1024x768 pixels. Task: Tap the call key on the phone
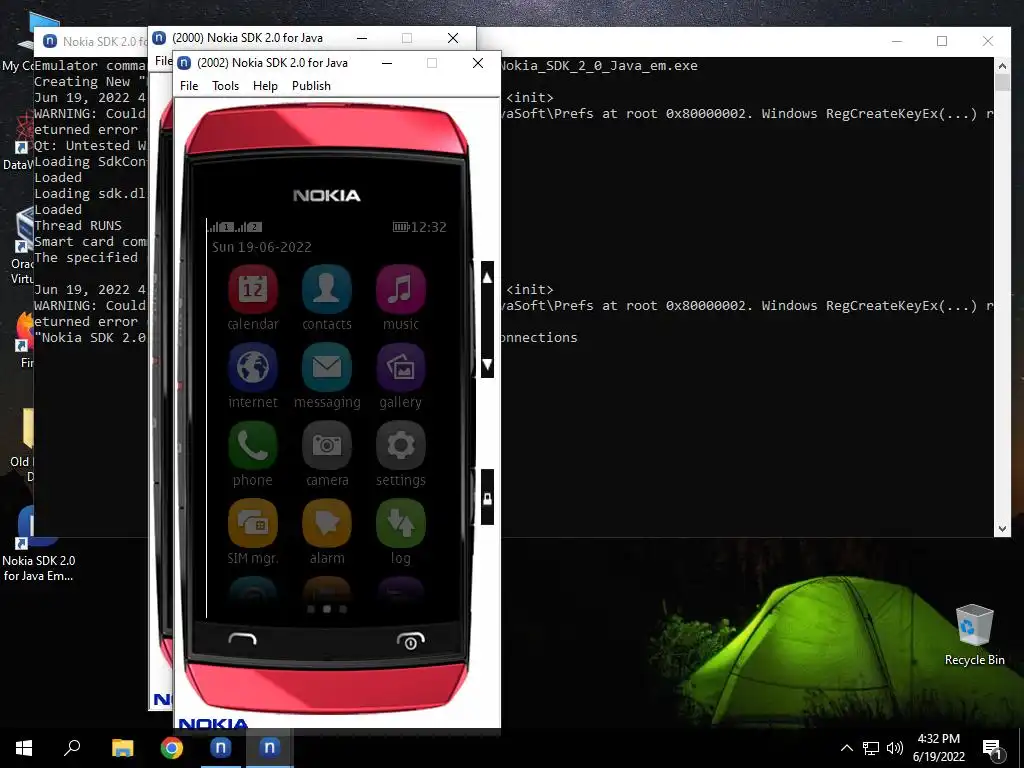point(242,639)
